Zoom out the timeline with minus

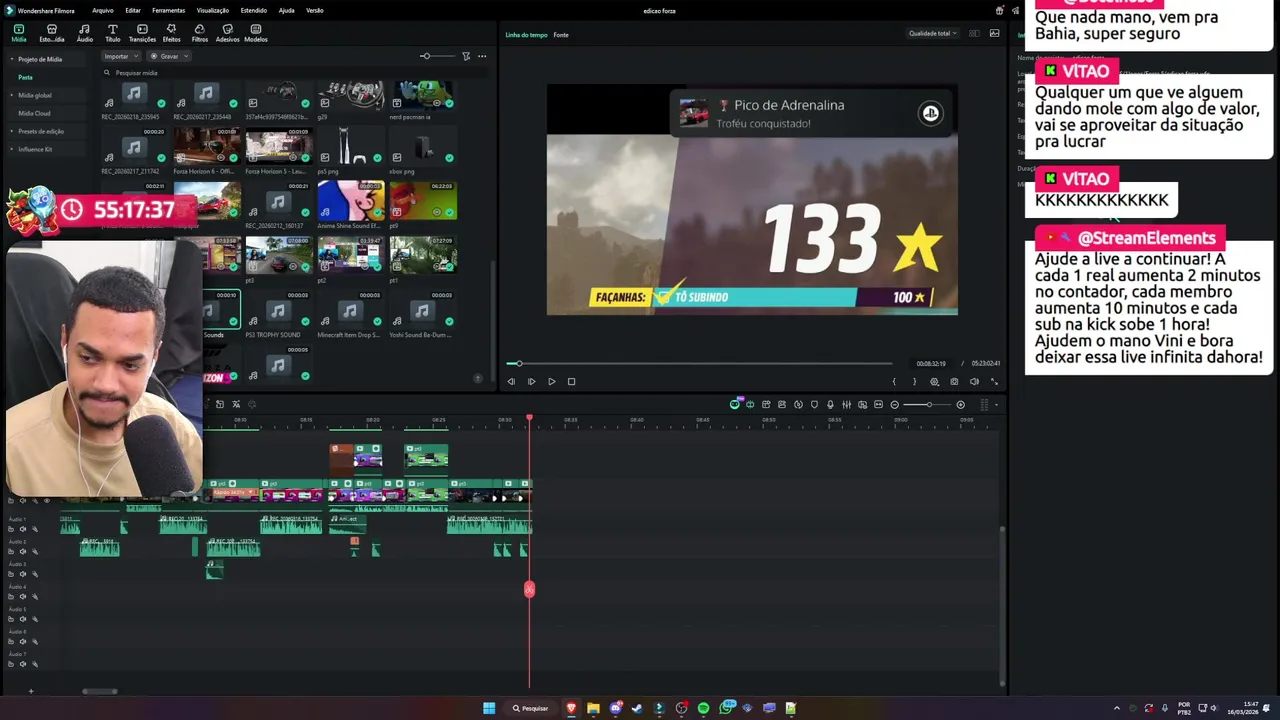894,404
